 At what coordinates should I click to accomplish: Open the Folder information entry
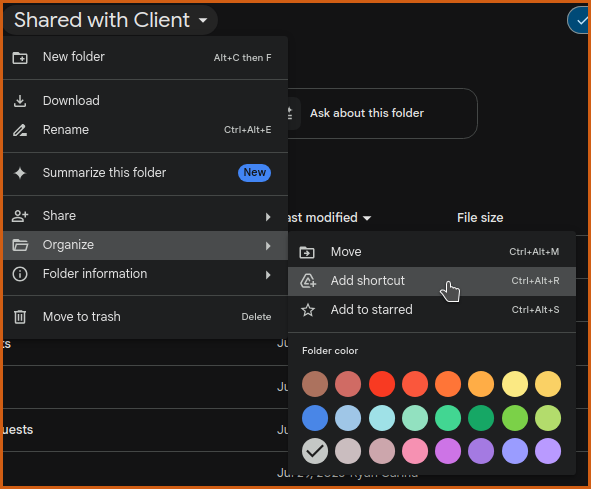pos(145,274)
